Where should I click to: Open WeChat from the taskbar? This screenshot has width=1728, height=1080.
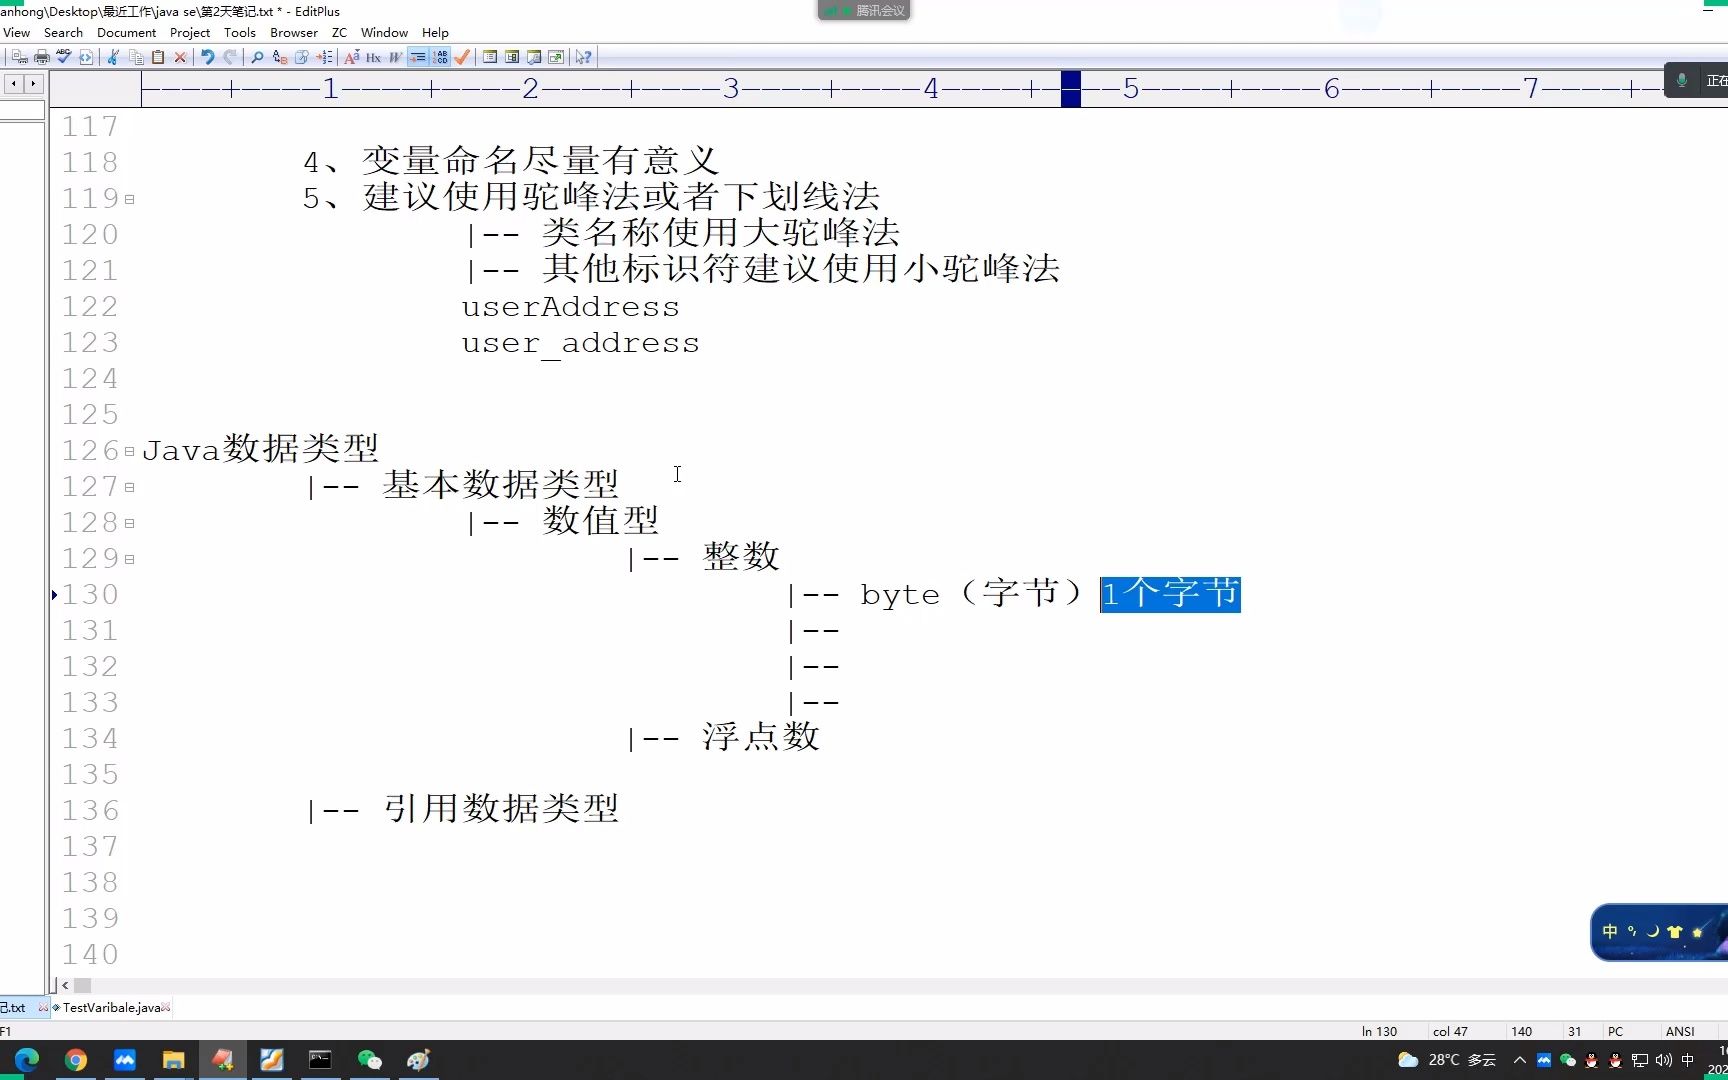pos(369,1060)
